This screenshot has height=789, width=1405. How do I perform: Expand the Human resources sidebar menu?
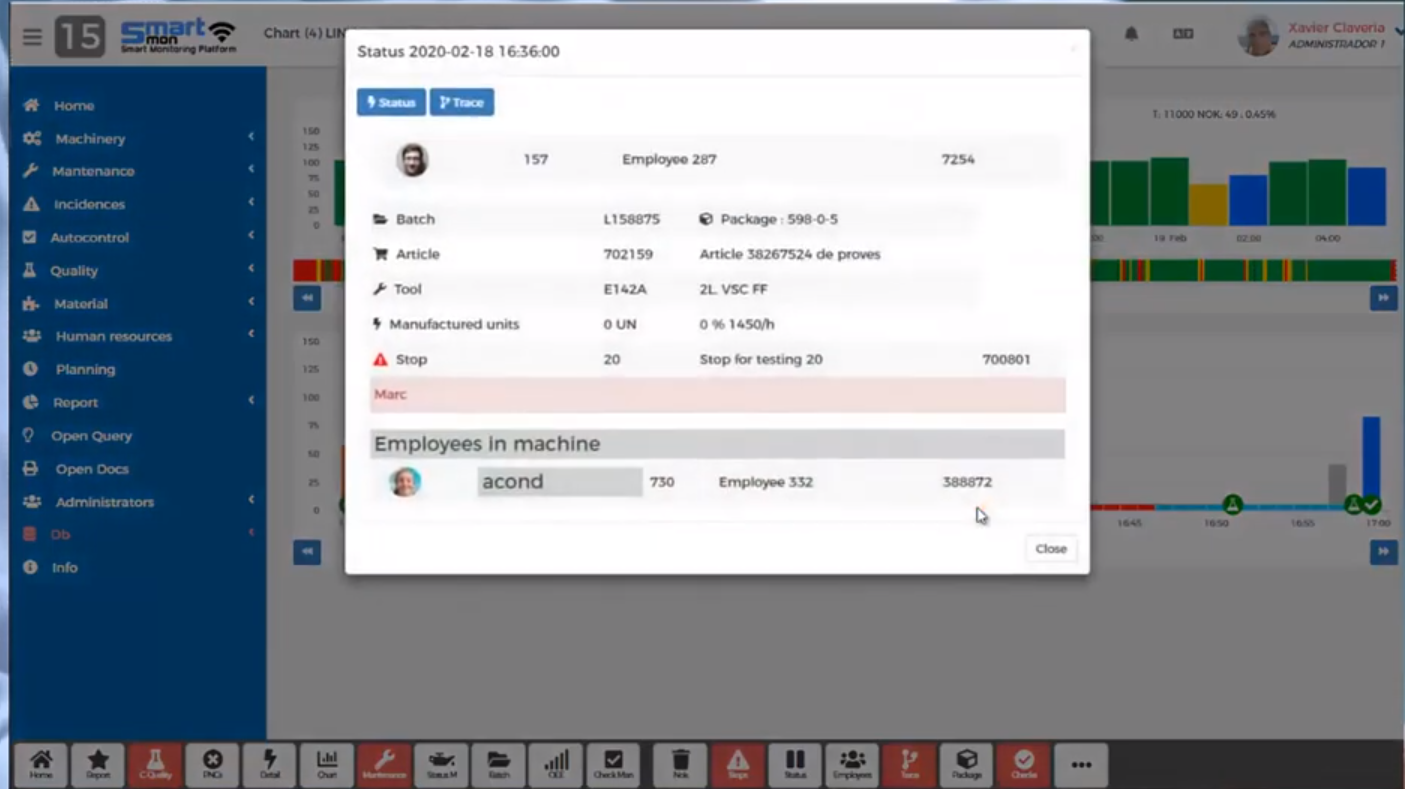113,337
